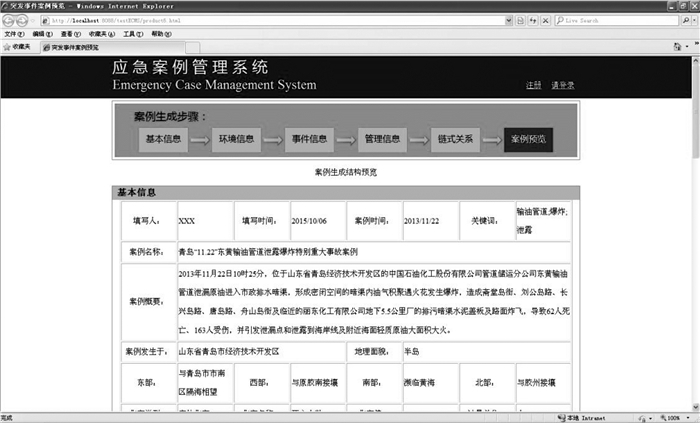Click the 注册 register link

pos(534,85)
